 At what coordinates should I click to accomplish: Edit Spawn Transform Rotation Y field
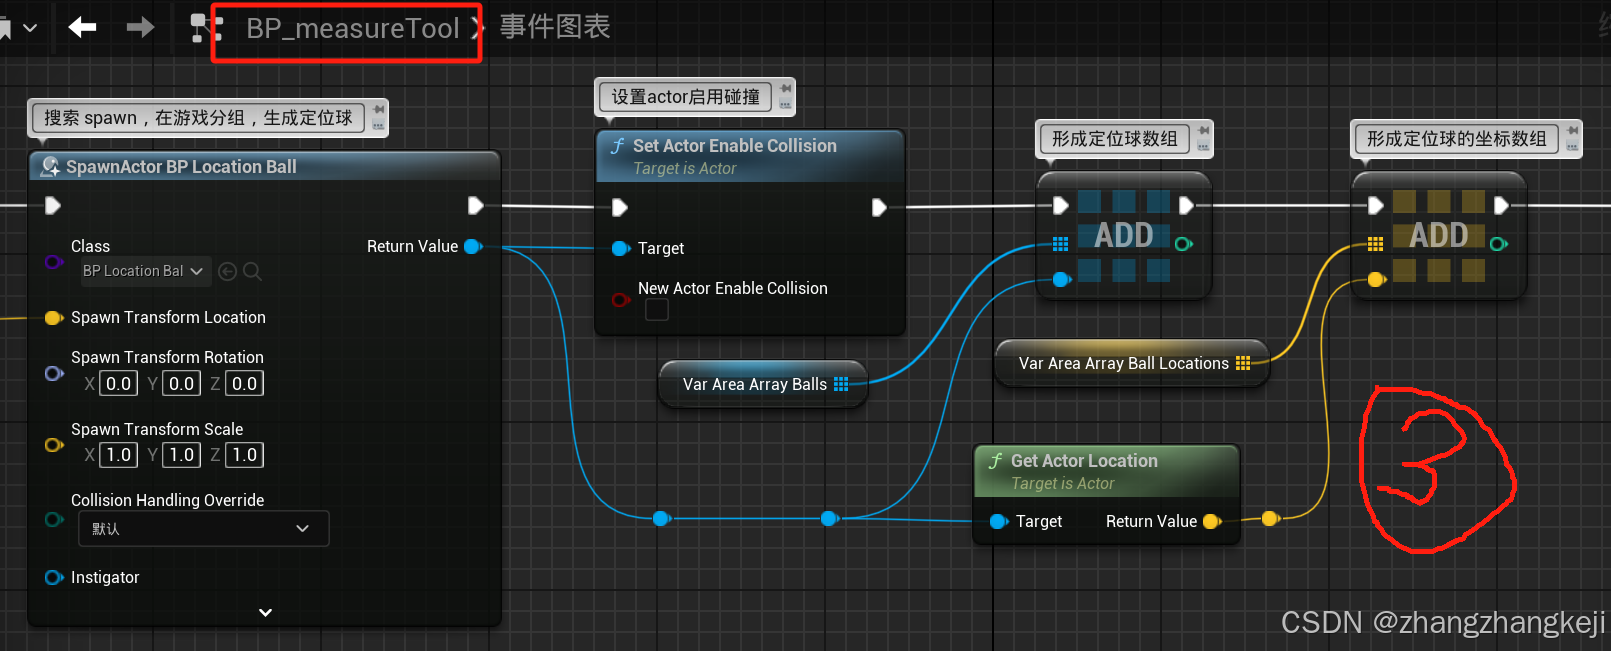181,383
